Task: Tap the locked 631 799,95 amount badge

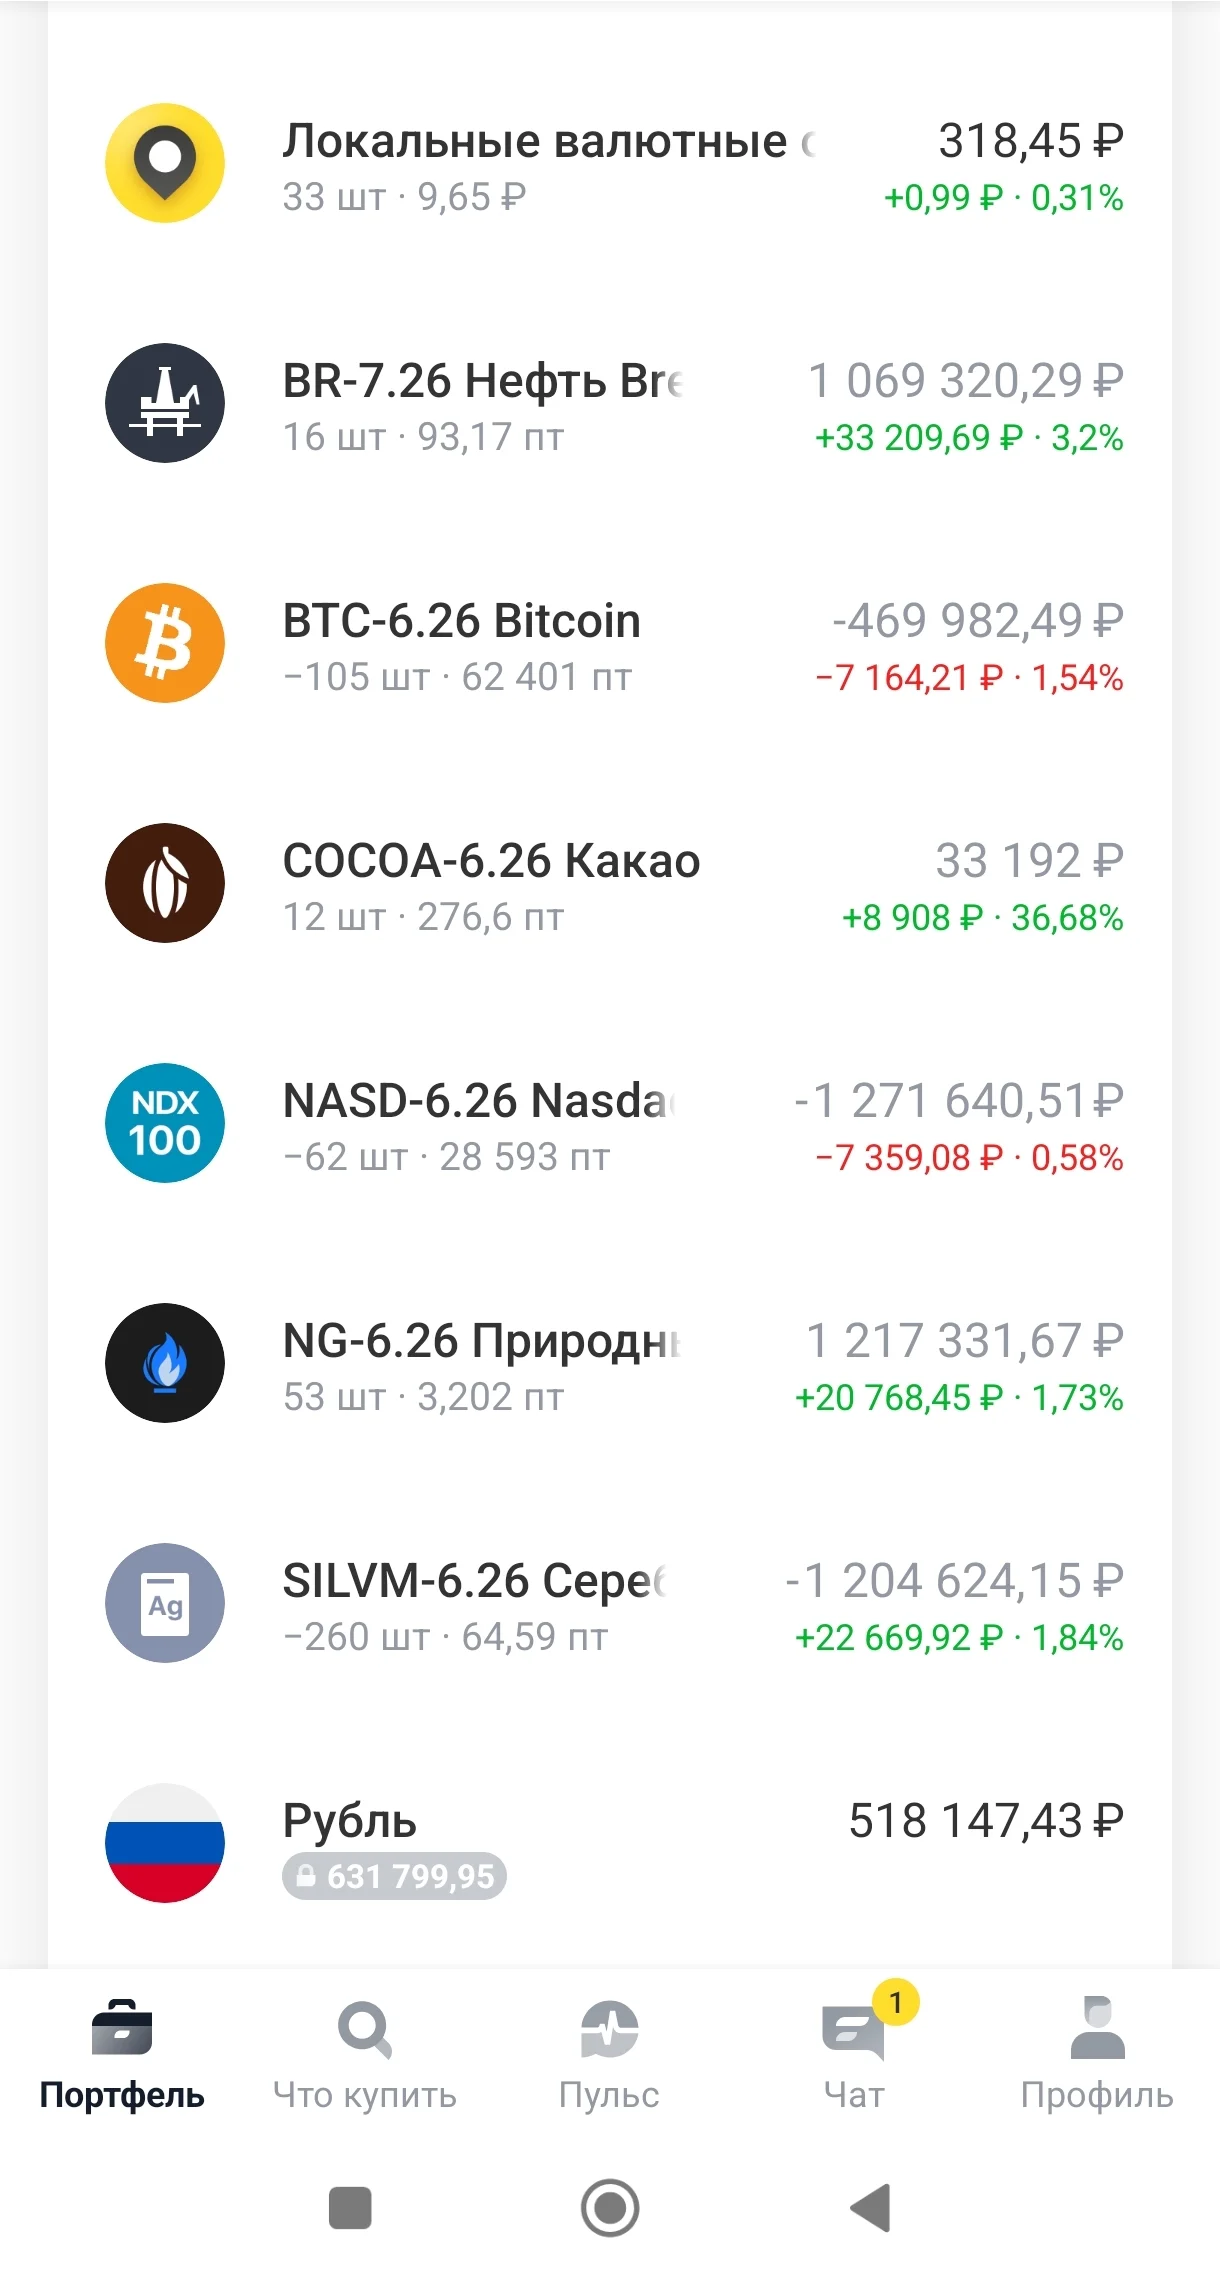Action: pos(394,1876)
